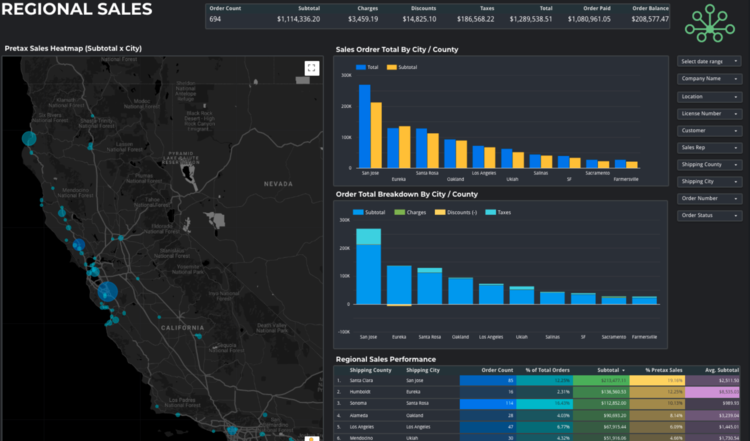Select the Santa Clara row in the table
The width and height of the screenshot is (750, 441).
[364, 380]
